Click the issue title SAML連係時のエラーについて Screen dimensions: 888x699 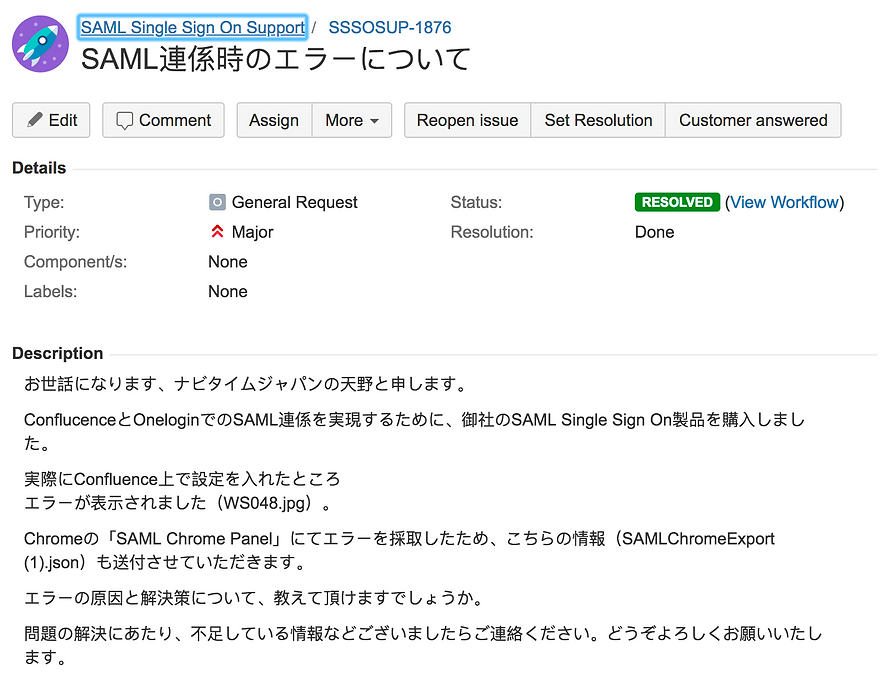(276, 59)
